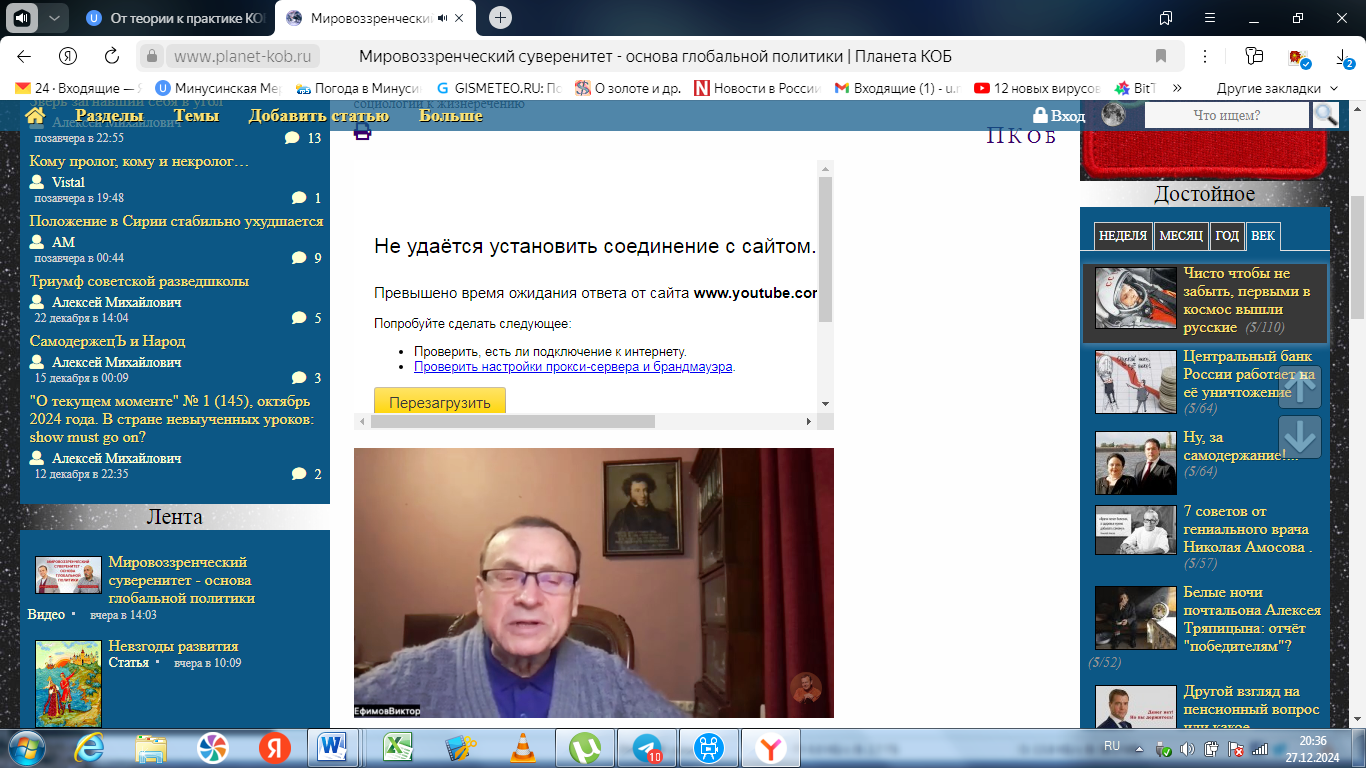Click the browser back arrow

[24, 56]
